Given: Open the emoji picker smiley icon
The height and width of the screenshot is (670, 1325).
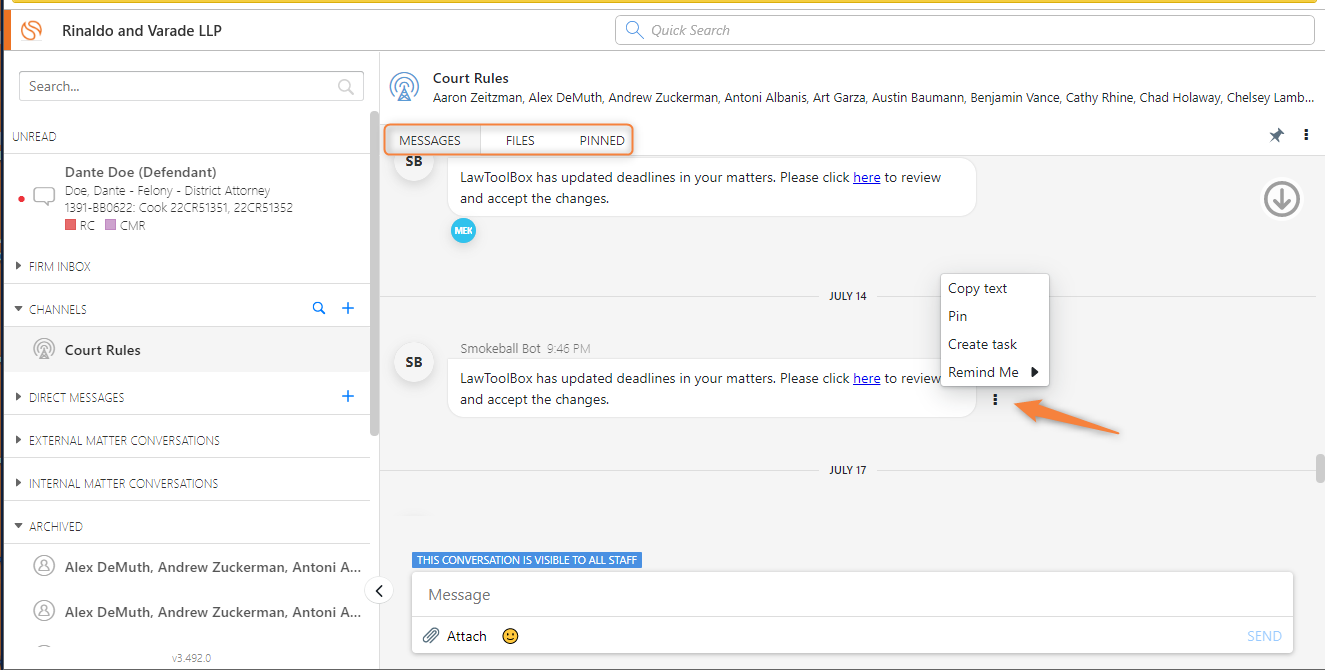Looking at the screenshot, I should [510, 636].
